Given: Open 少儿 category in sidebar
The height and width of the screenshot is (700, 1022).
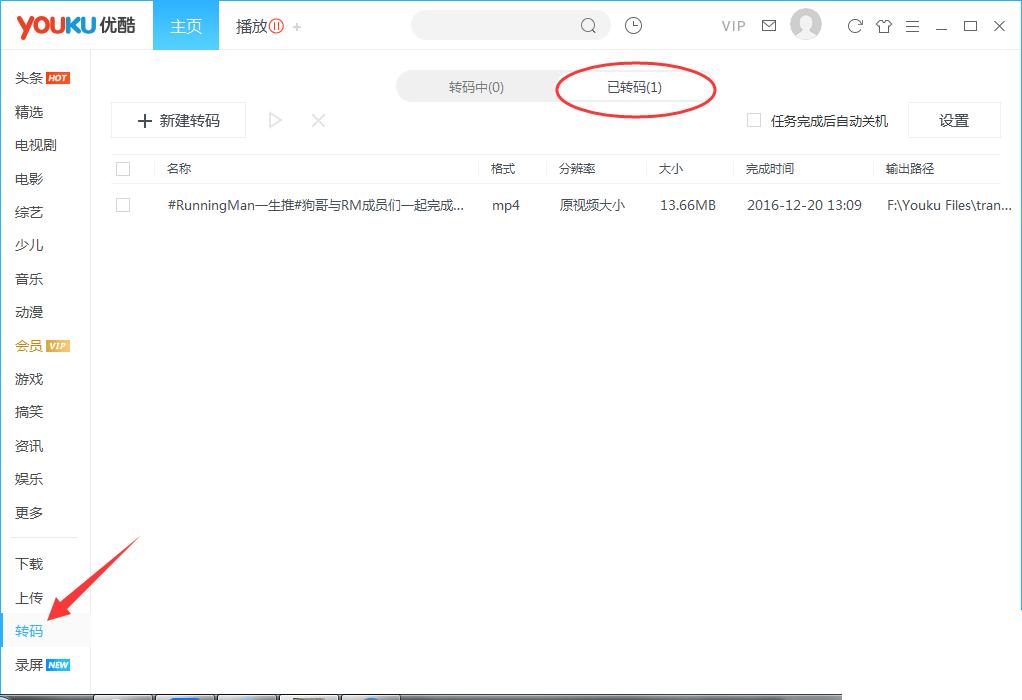Looking at the screenshot, I should (x=29, y=245).
